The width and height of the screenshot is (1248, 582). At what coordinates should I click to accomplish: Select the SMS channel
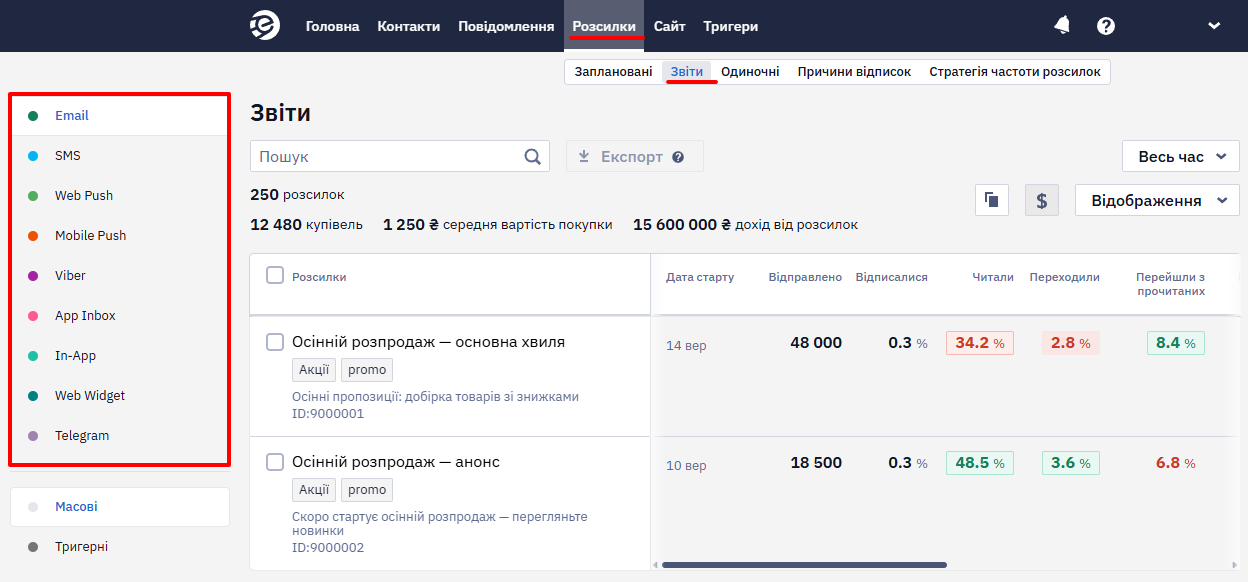point(120,156)
